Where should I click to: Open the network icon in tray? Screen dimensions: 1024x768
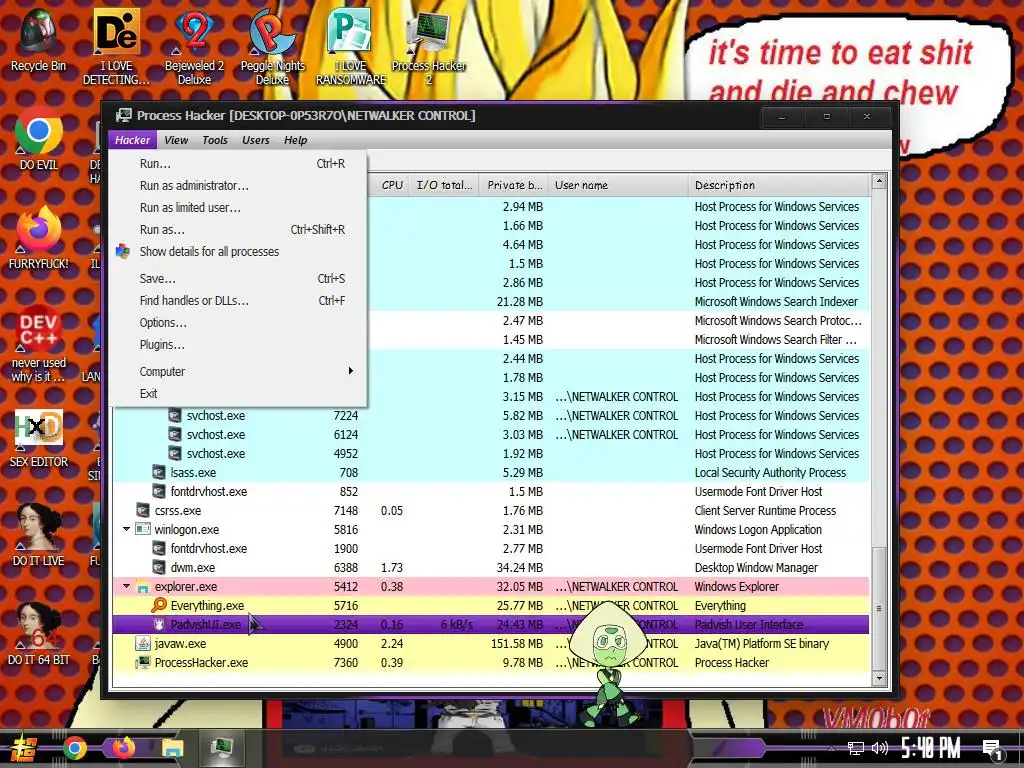(856, 748)
